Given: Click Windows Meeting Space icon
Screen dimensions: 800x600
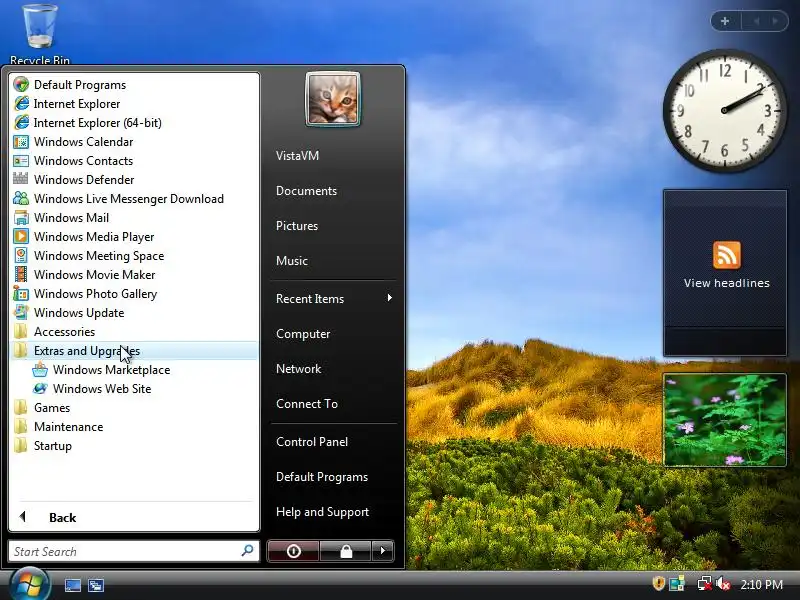Looking at the screenshot, I should [21, 256].
